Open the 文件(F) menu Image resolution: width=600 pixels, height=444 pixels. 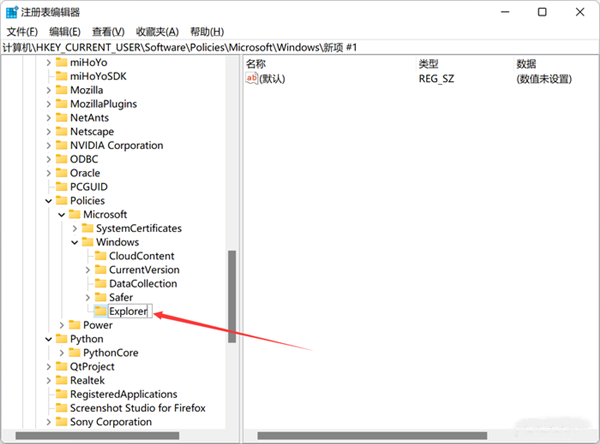click(22, 32)
